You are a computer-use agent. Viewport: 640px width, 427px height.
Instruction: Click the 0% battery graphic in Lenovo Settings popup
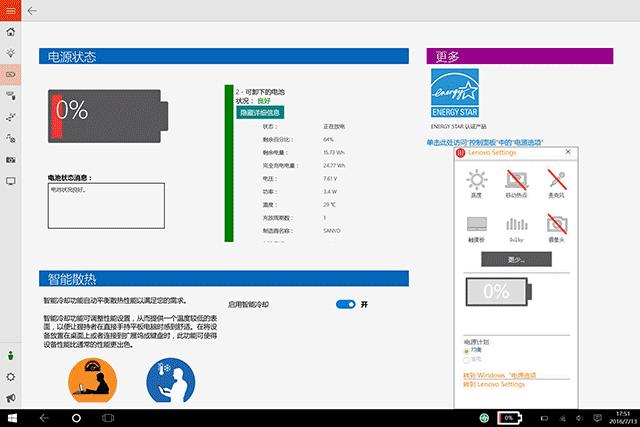coord(499,291)
